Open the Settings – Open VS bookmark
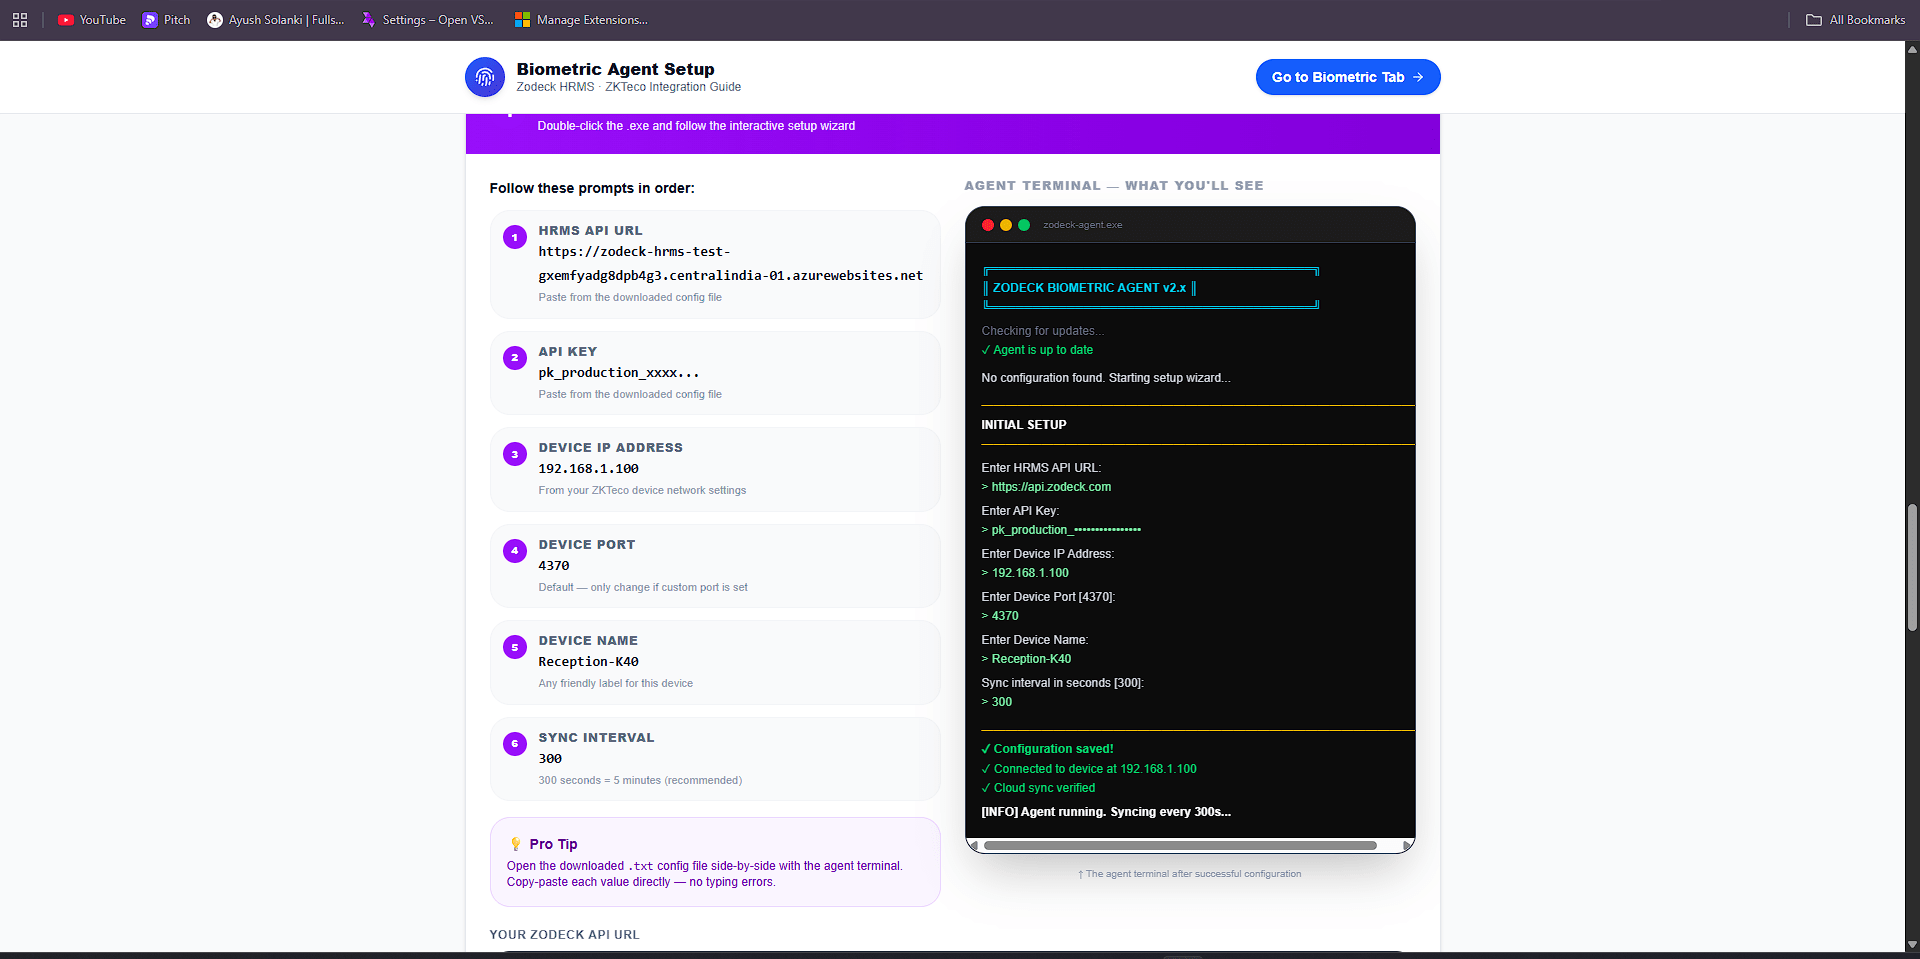This screenshot has width=1920, height=959. tap(427, 20)
